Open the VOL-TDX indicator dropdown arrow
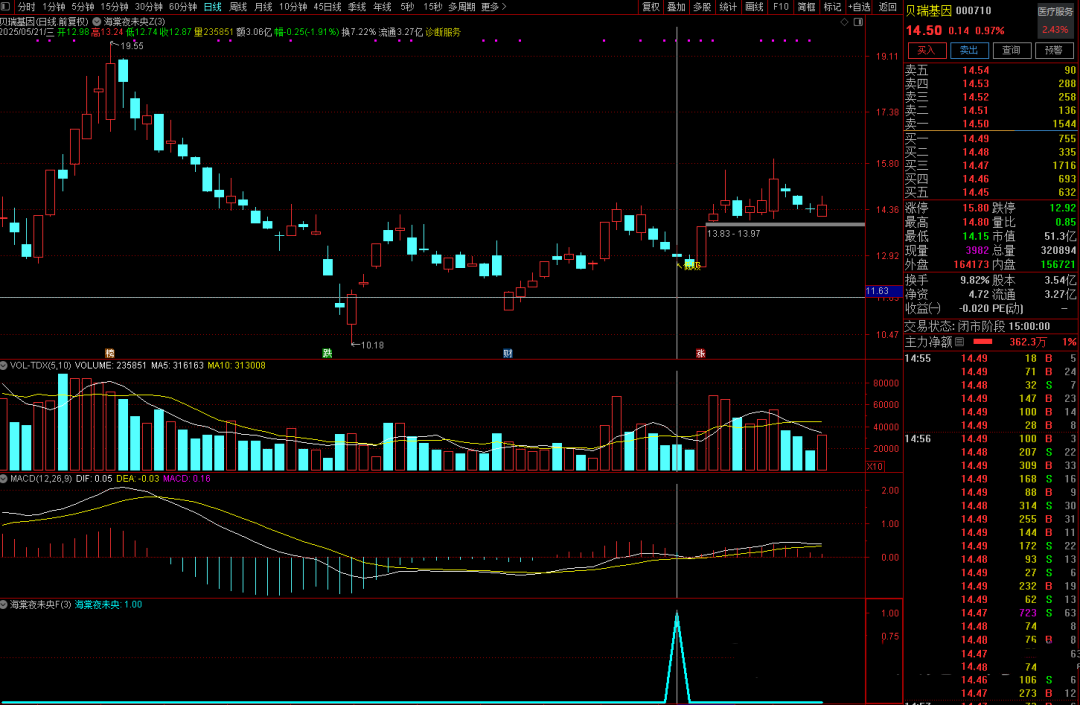 [5, 366]
